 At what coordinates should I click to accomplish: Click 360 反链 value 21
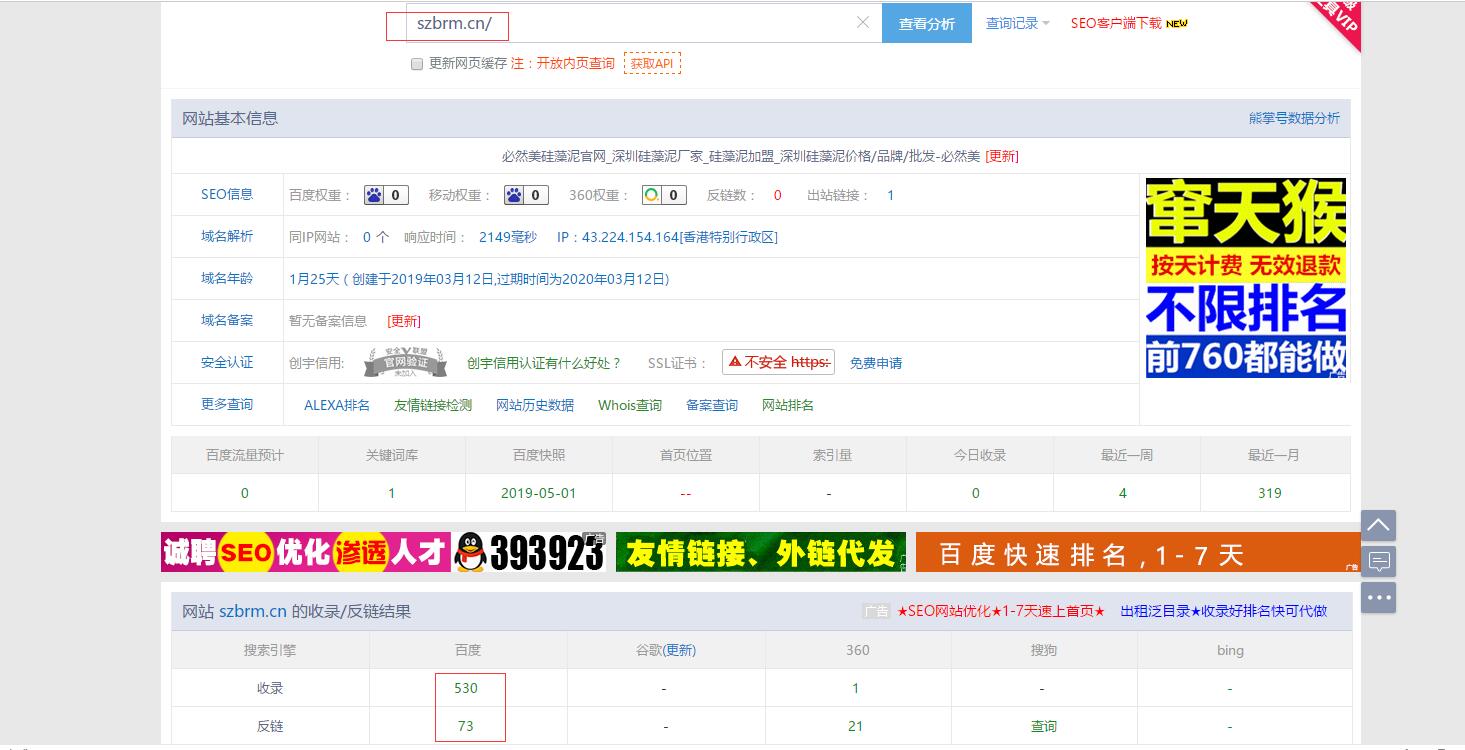click(x=855, y=726)
